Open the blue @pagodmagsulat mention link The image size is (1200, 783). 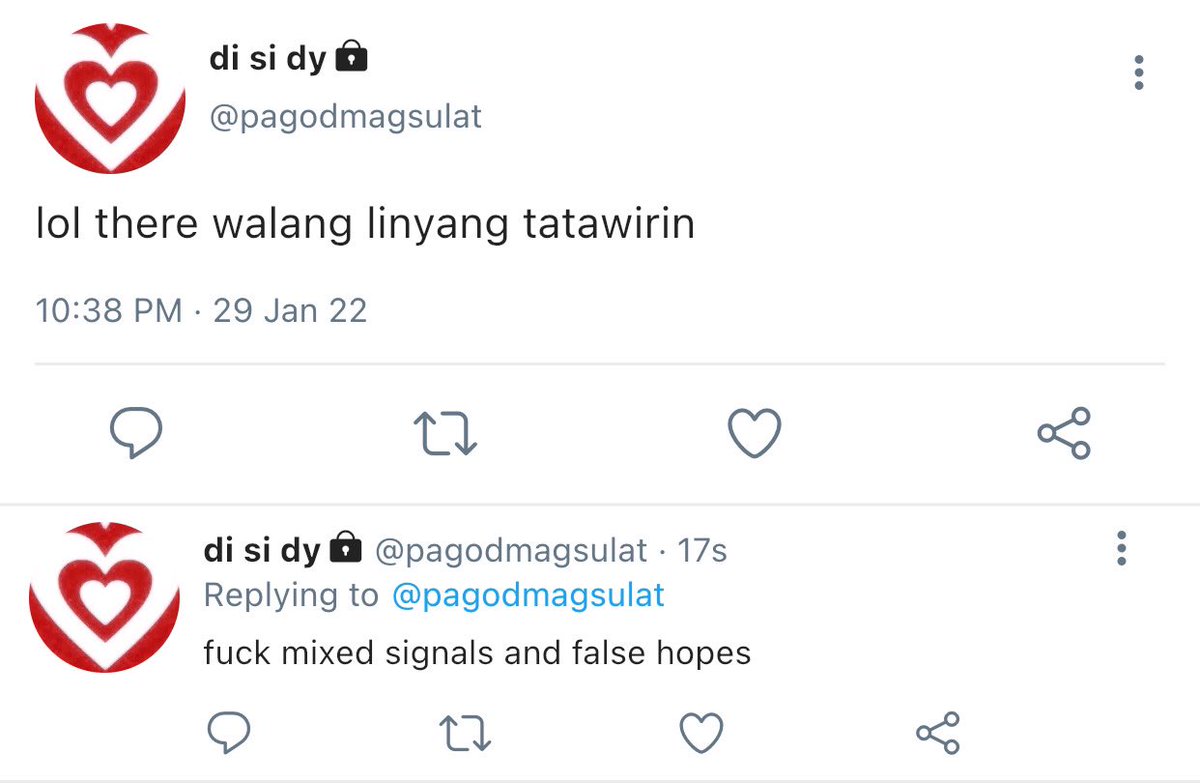click(x=528, y=595)
